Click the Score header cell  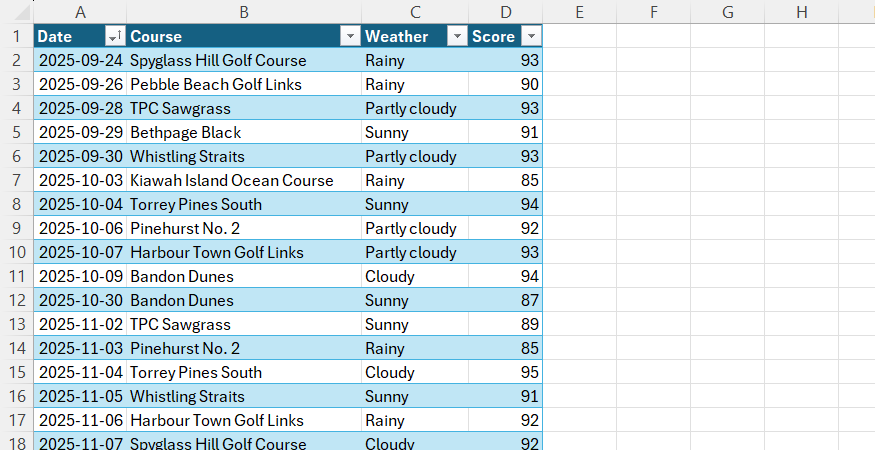point(505,36)
